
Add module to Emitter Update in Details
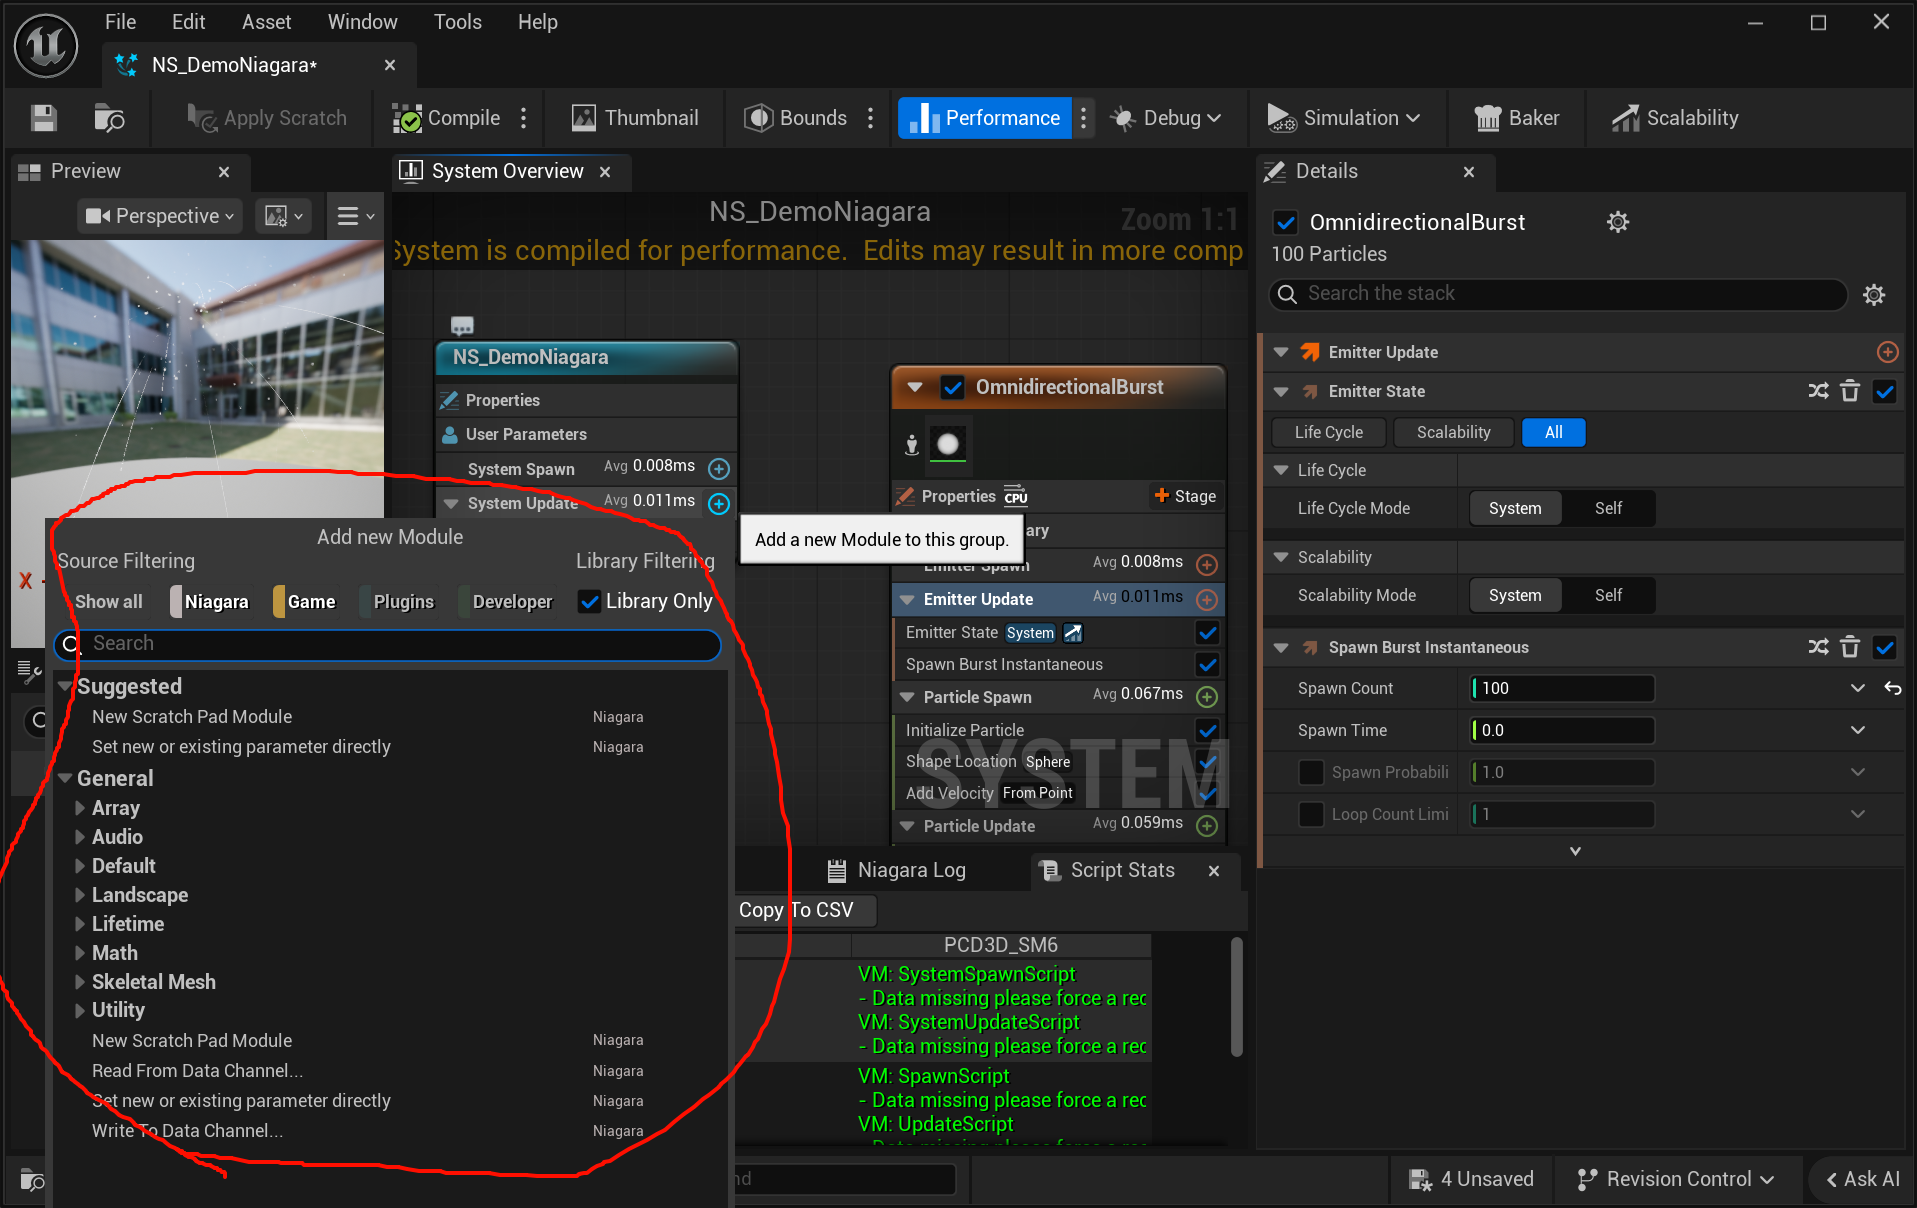[1888, 352]
